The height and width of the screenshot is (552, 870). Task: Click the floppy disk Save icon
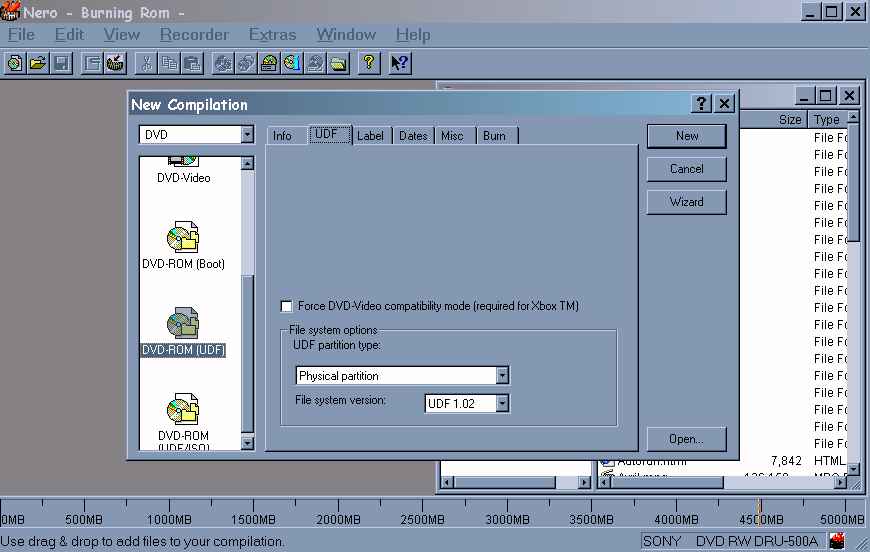coord(62,63)
